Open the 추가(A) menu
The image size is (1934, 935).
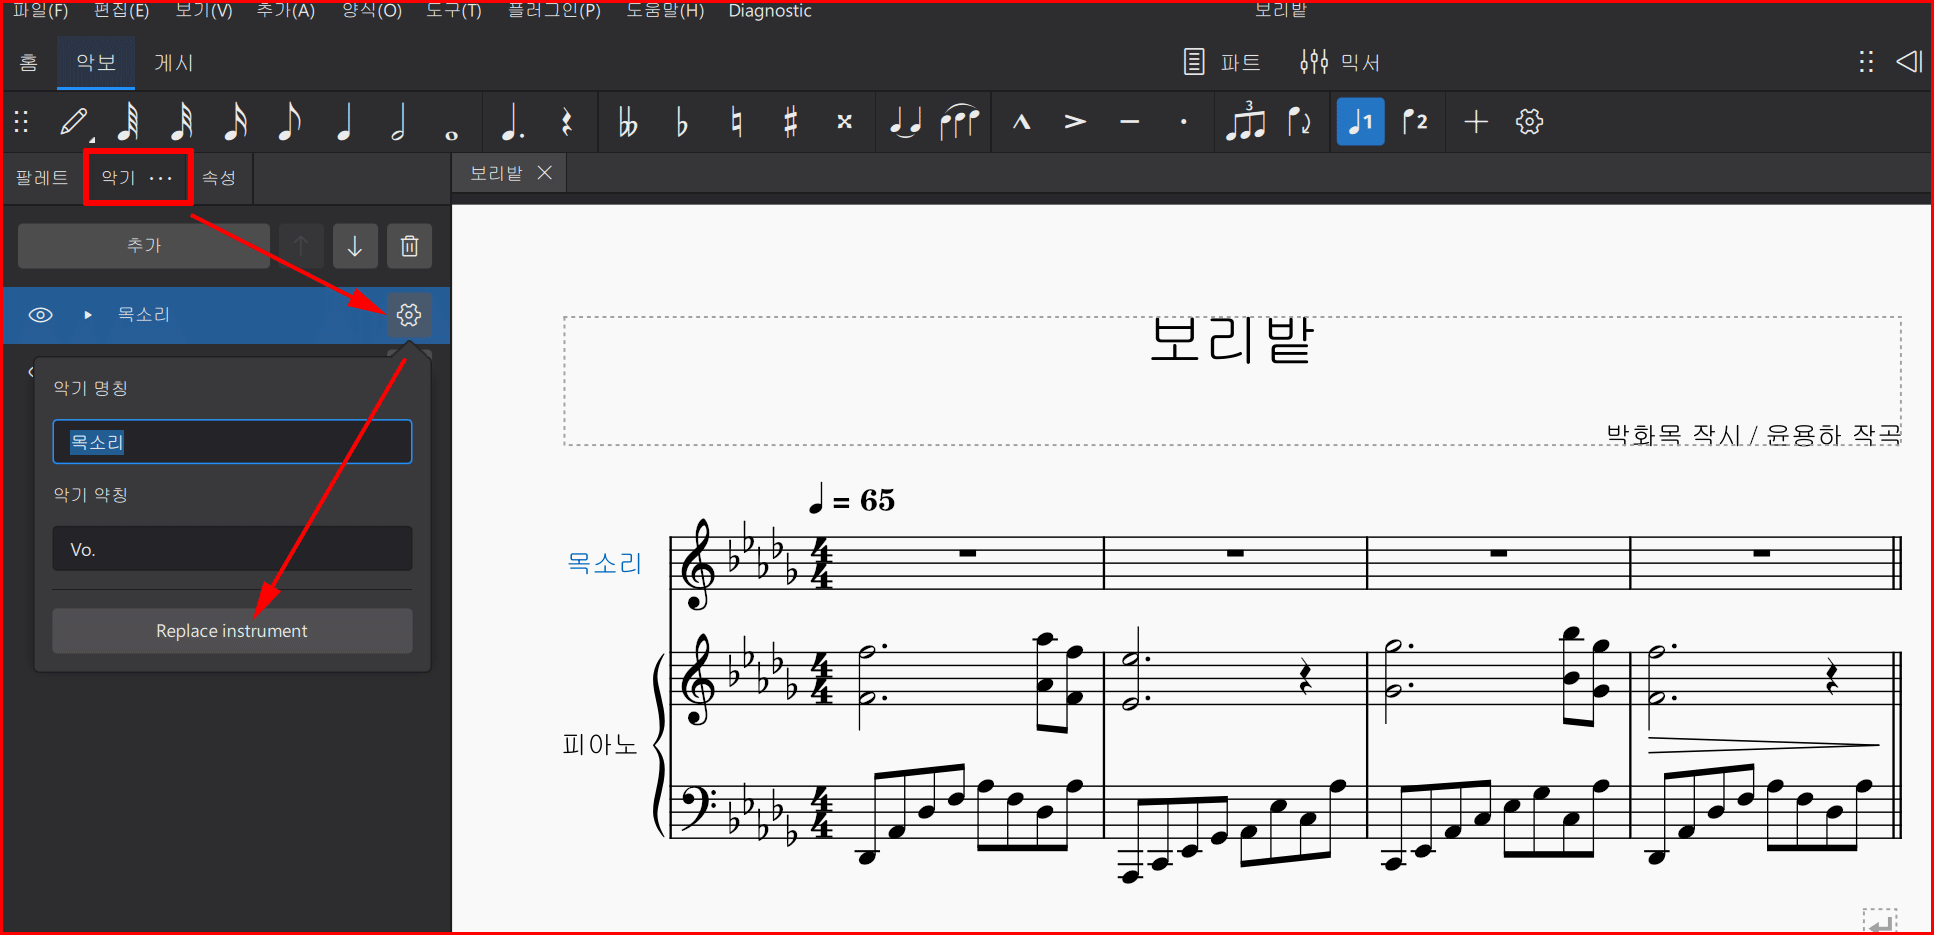click(x=286, y=11)
